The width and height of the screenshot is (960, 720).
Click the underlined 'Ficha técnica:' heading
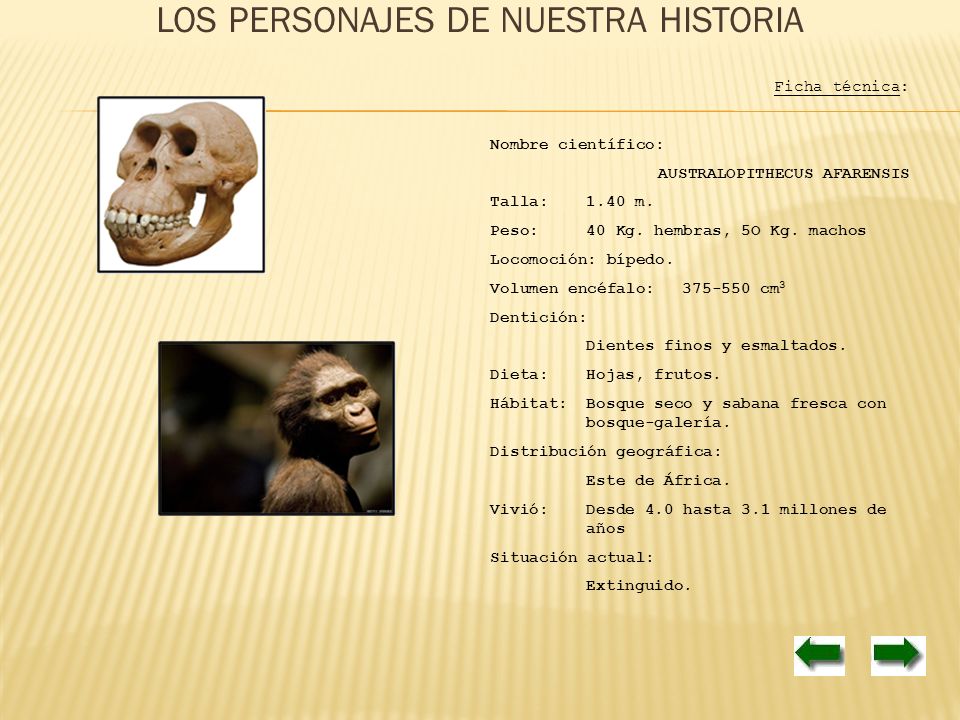click(x=841, y=87)
